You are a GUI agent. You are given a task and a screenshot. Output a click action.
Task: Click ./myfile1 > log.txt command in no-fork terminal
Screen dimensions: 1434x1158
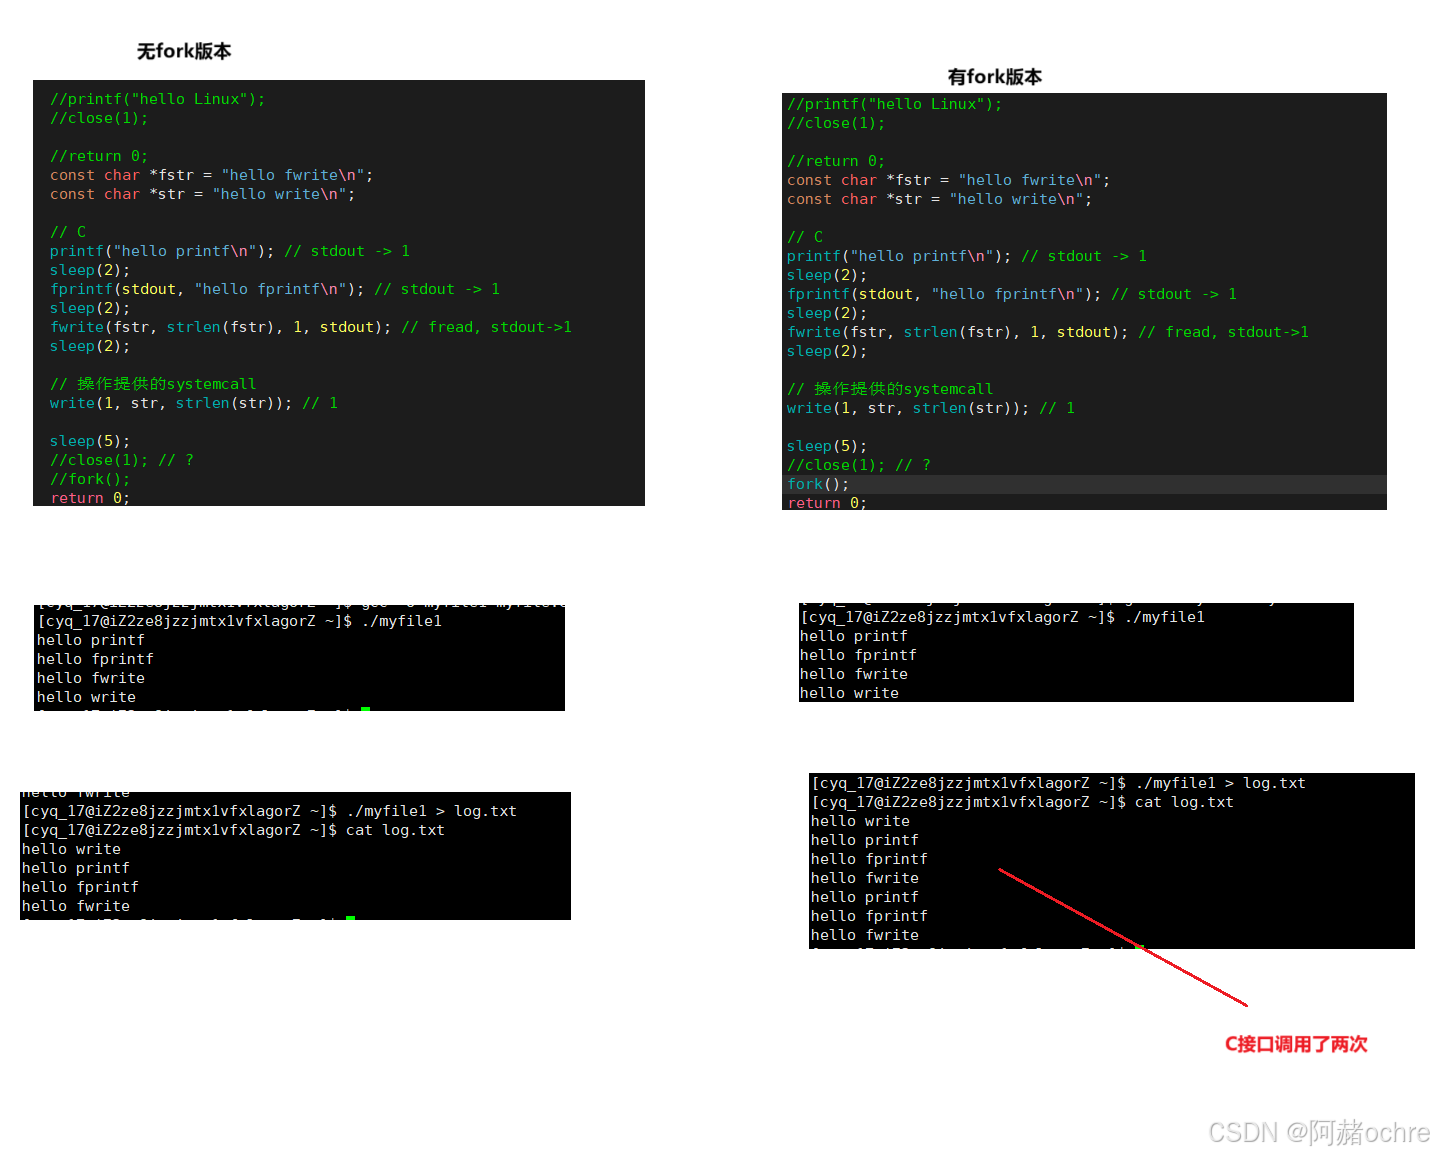[431, 811]
